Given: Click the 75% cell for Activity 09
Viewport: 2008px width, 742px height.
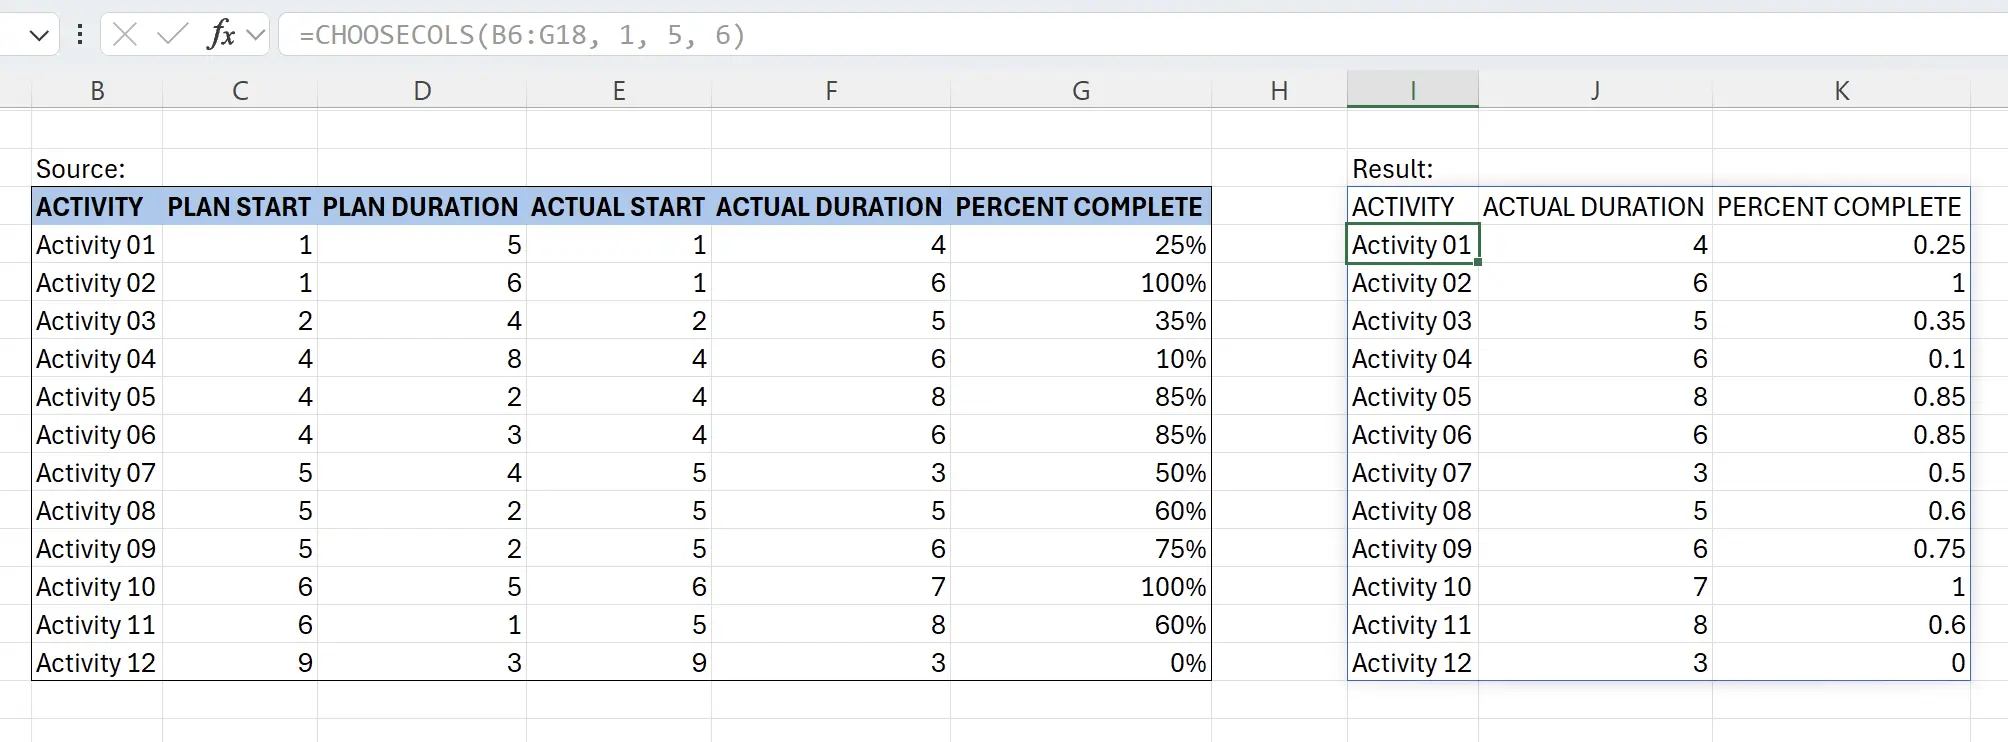Looking at the screenshot, I should (1081, 548).
